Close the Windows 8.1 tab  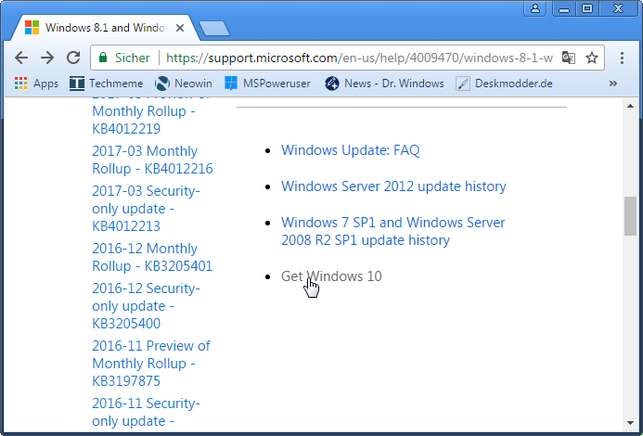[180, 28]
